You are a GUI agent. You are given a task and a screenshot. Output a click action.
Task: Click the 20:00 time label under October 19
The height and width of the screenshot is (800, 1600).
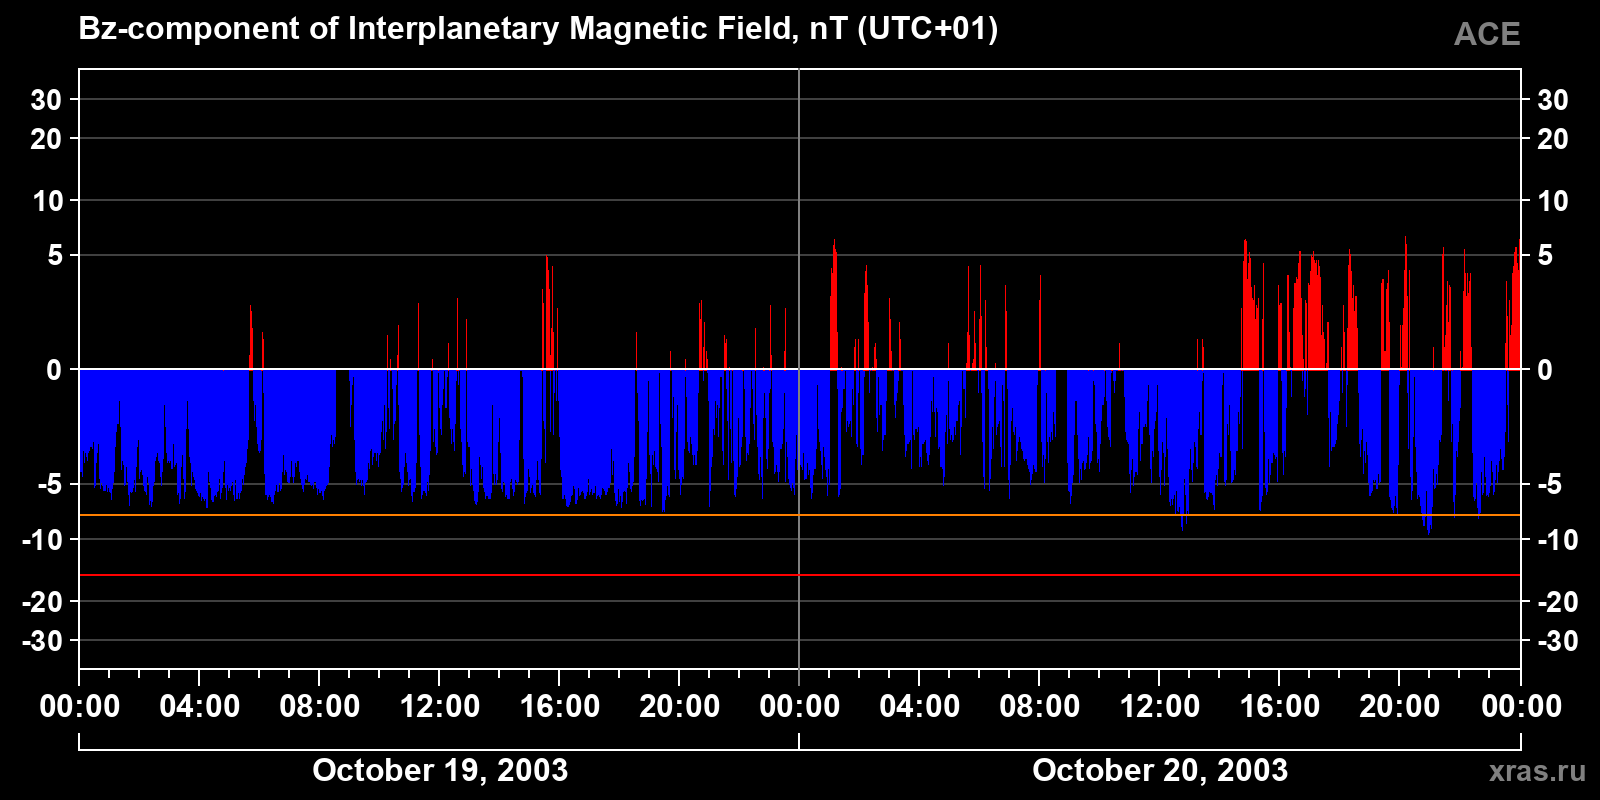click(680, 706)
